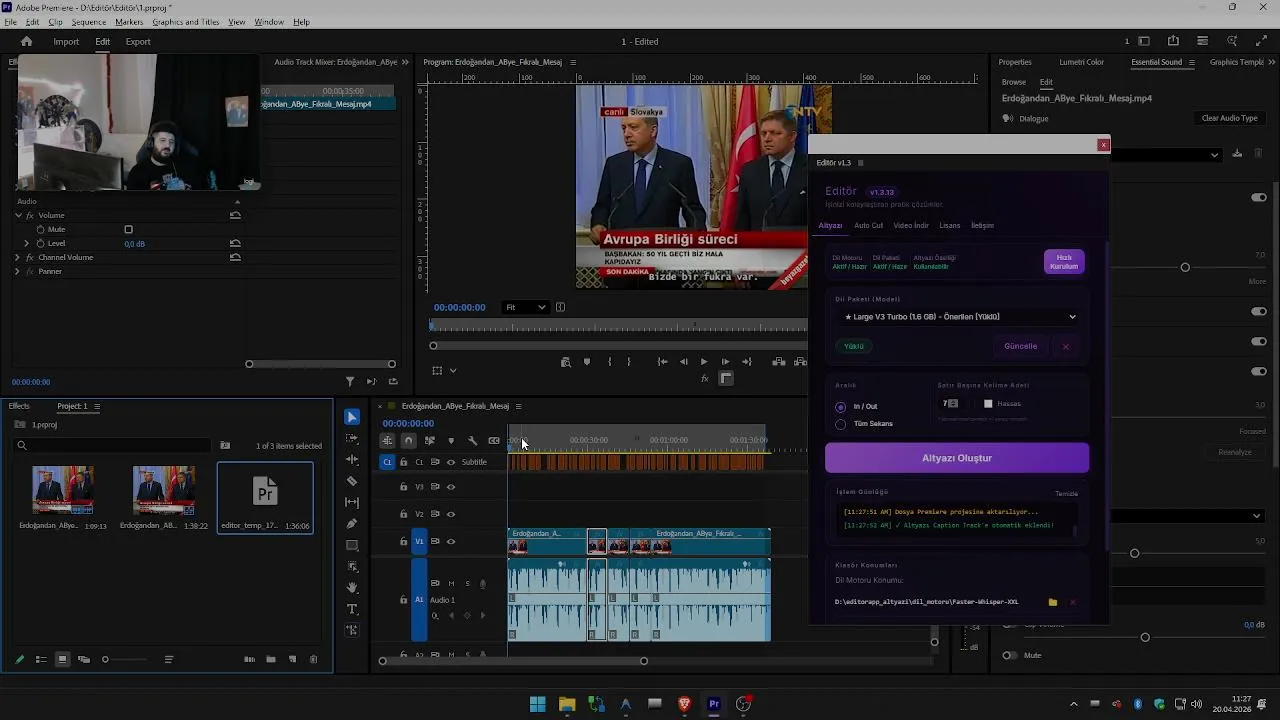Screen dimensions: 1280x720
Task: Expand the Level property
Action: [x=27, y=244]
